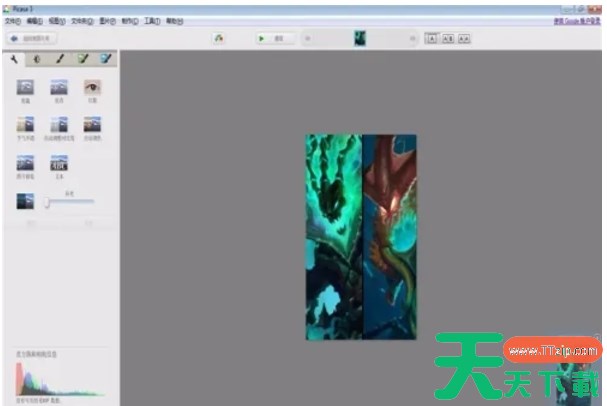The height and width of the screenshot is (406, 607).
Task: Open the Picture menu (图片)
Action: coord(107,21)
